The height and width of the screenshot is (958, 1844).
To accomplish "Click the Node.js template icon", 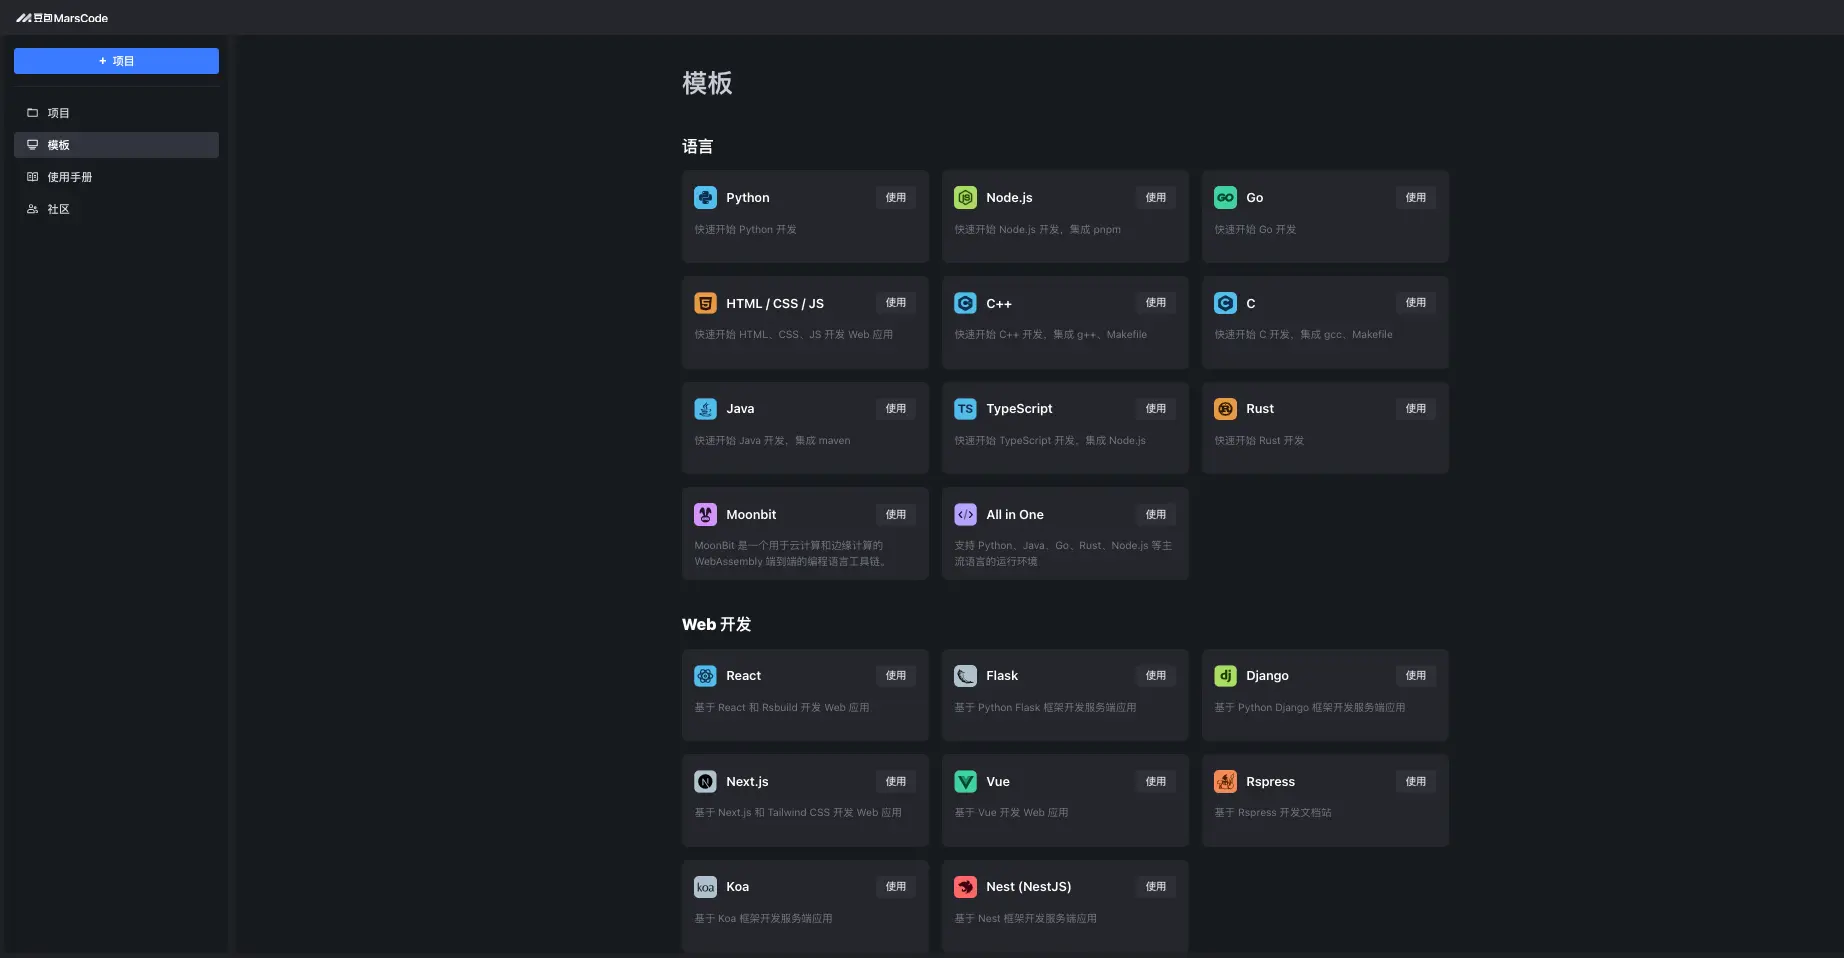I will pos(965,198).
